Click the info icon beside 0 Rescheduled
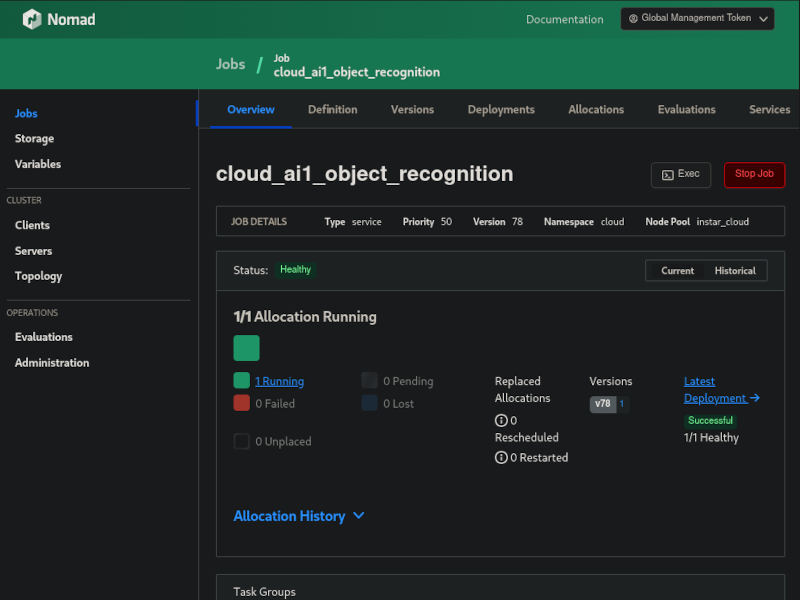Screen dimensions: 800x600 [x=501, y=420]
